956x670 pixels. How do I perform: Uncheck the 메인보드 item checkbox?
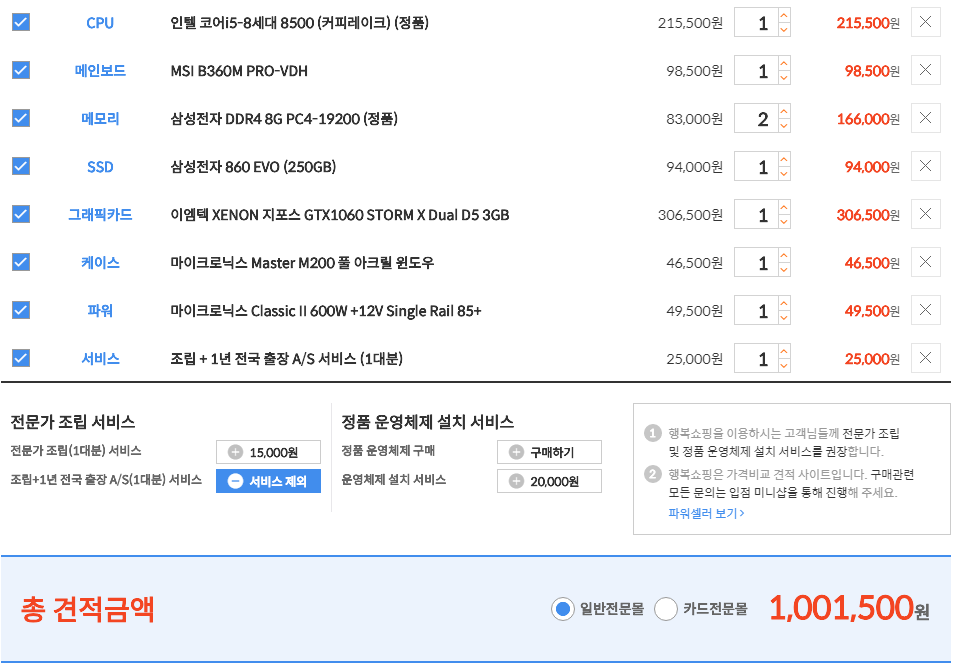[x=21, y=70]
